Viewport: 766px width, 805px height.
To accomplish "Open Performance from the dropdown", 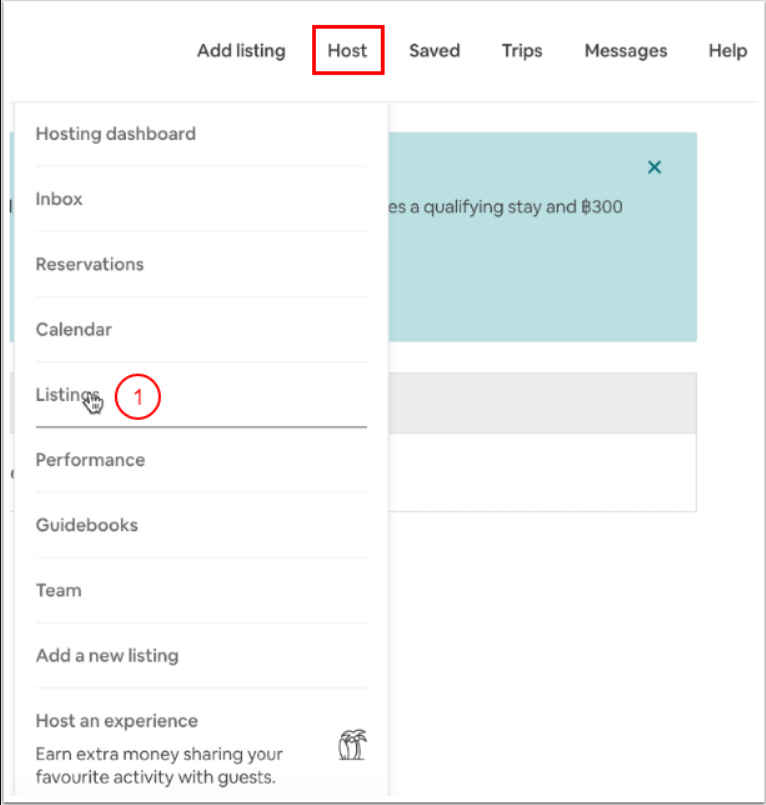I will [x=90, y=460].
